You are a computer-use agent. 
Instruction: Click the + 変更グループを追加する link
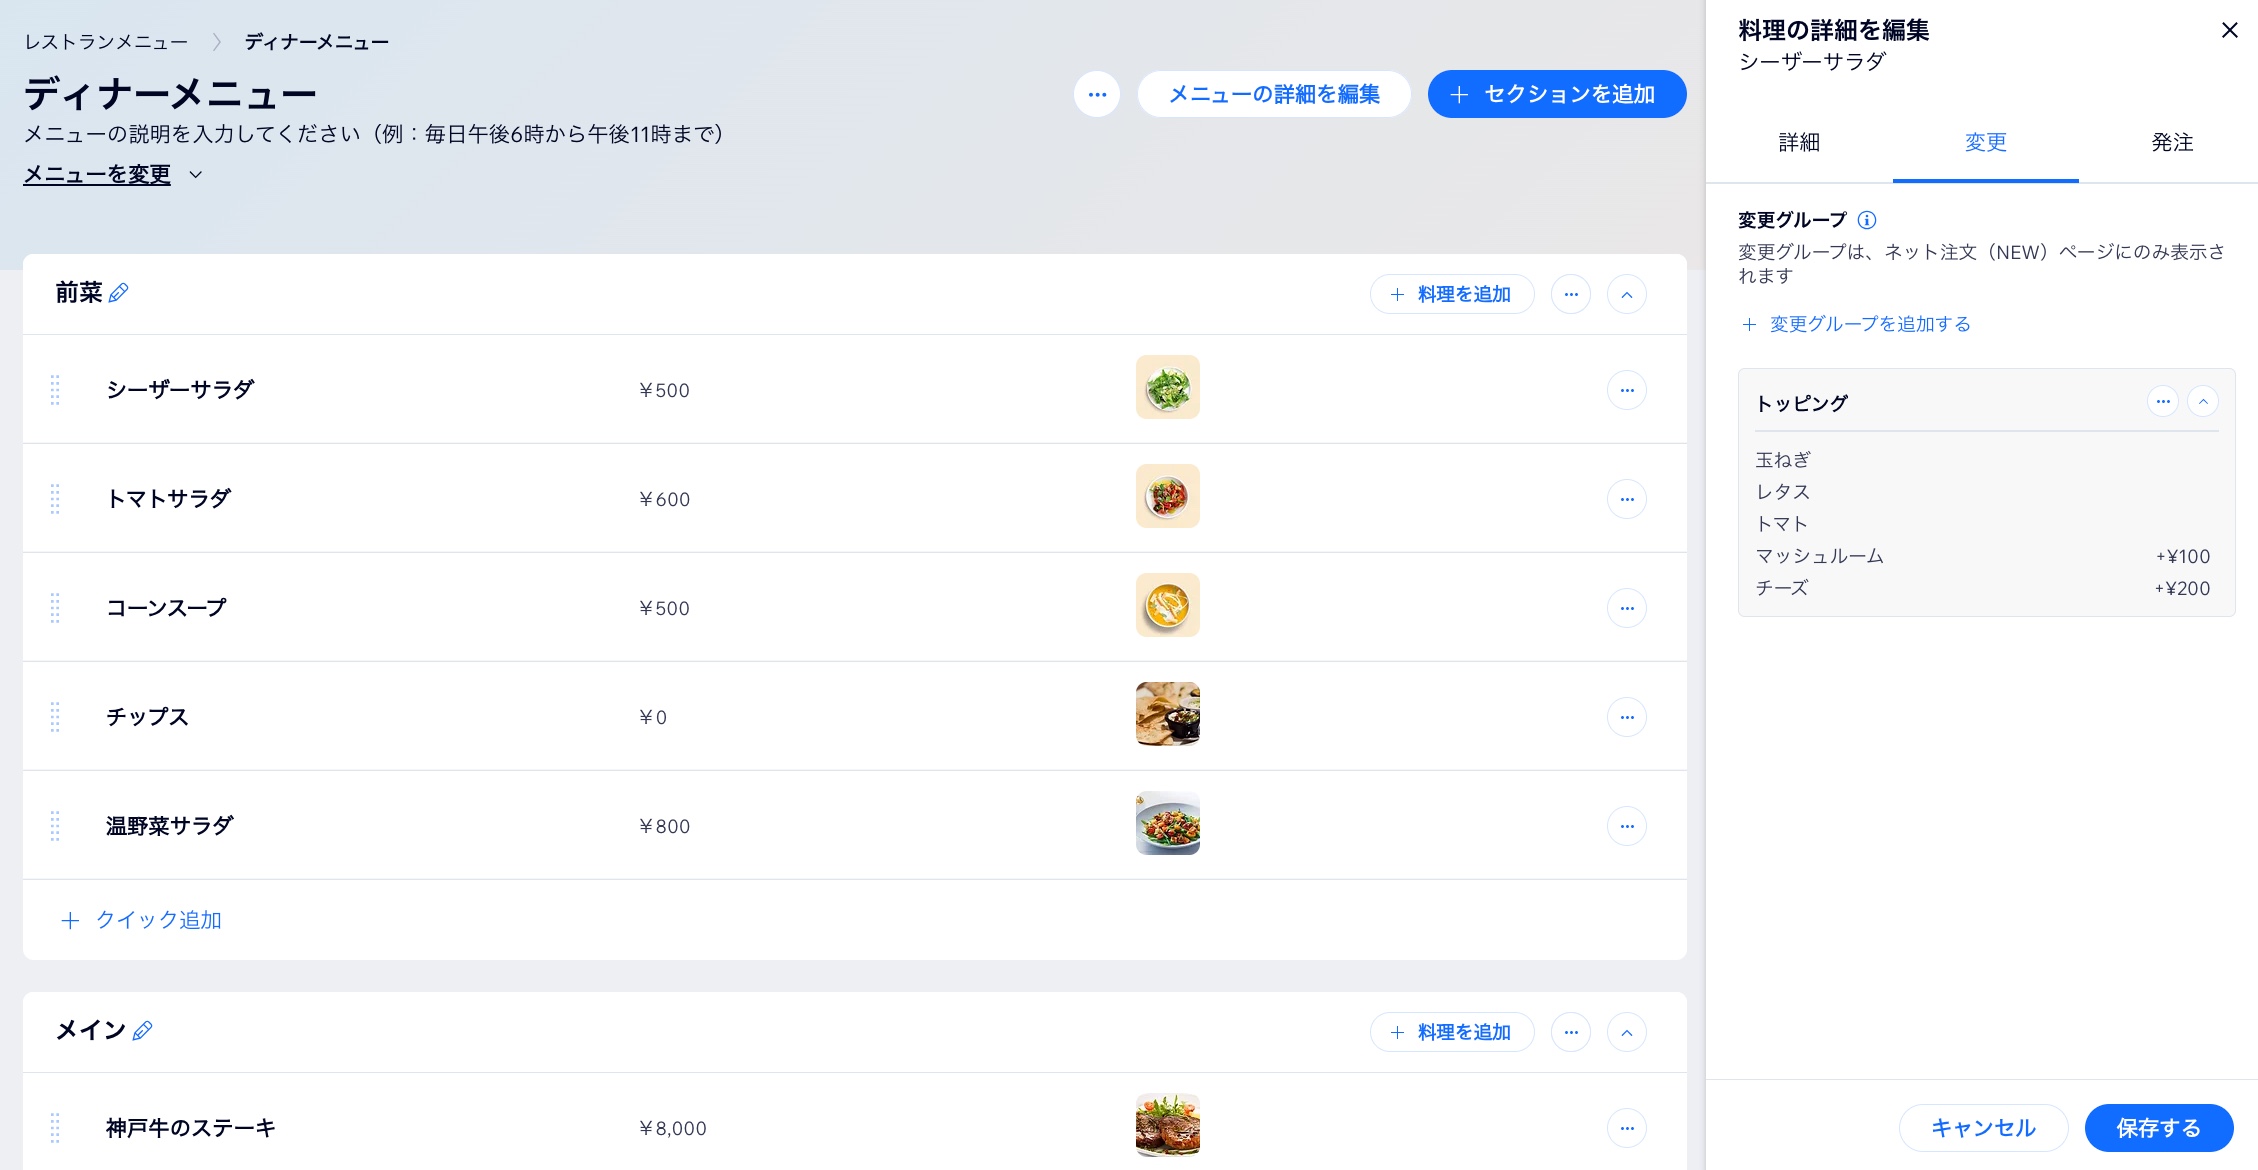1858,322
